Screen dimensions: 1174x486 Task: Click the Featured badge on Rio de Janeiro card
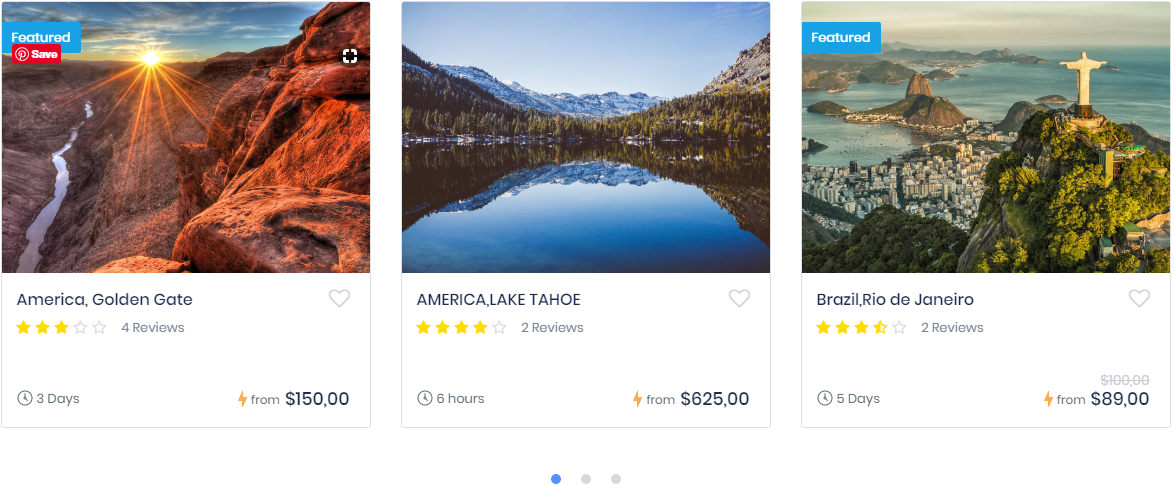(x=841, y=38)
